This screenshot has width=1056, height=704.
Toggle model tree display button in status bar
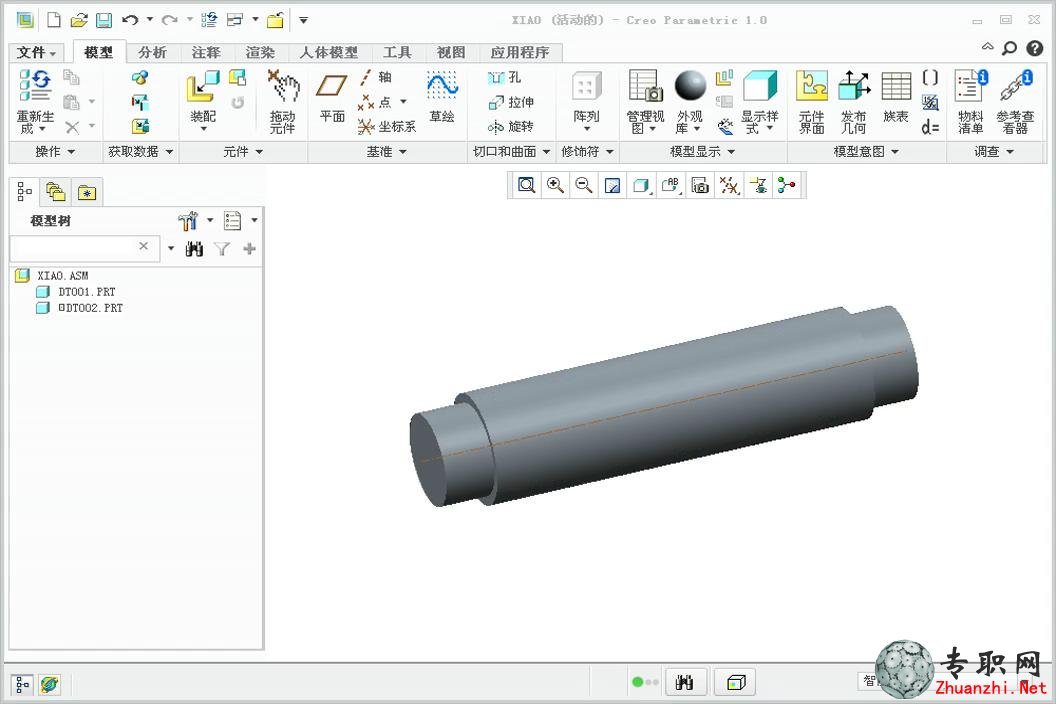pyautogui.click(x=22, y=684)
